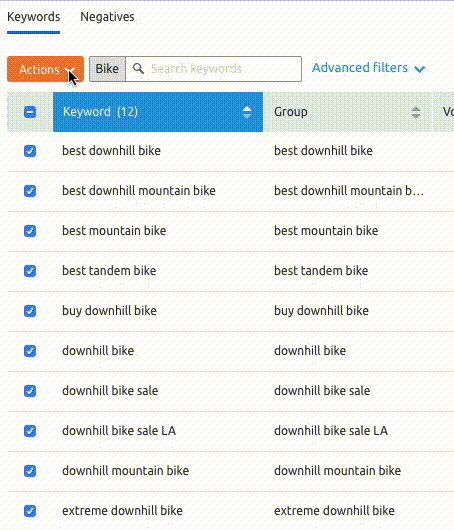Sort by Group column arrows
This screenshot has height=530, width=454.
tap(416, 112)
